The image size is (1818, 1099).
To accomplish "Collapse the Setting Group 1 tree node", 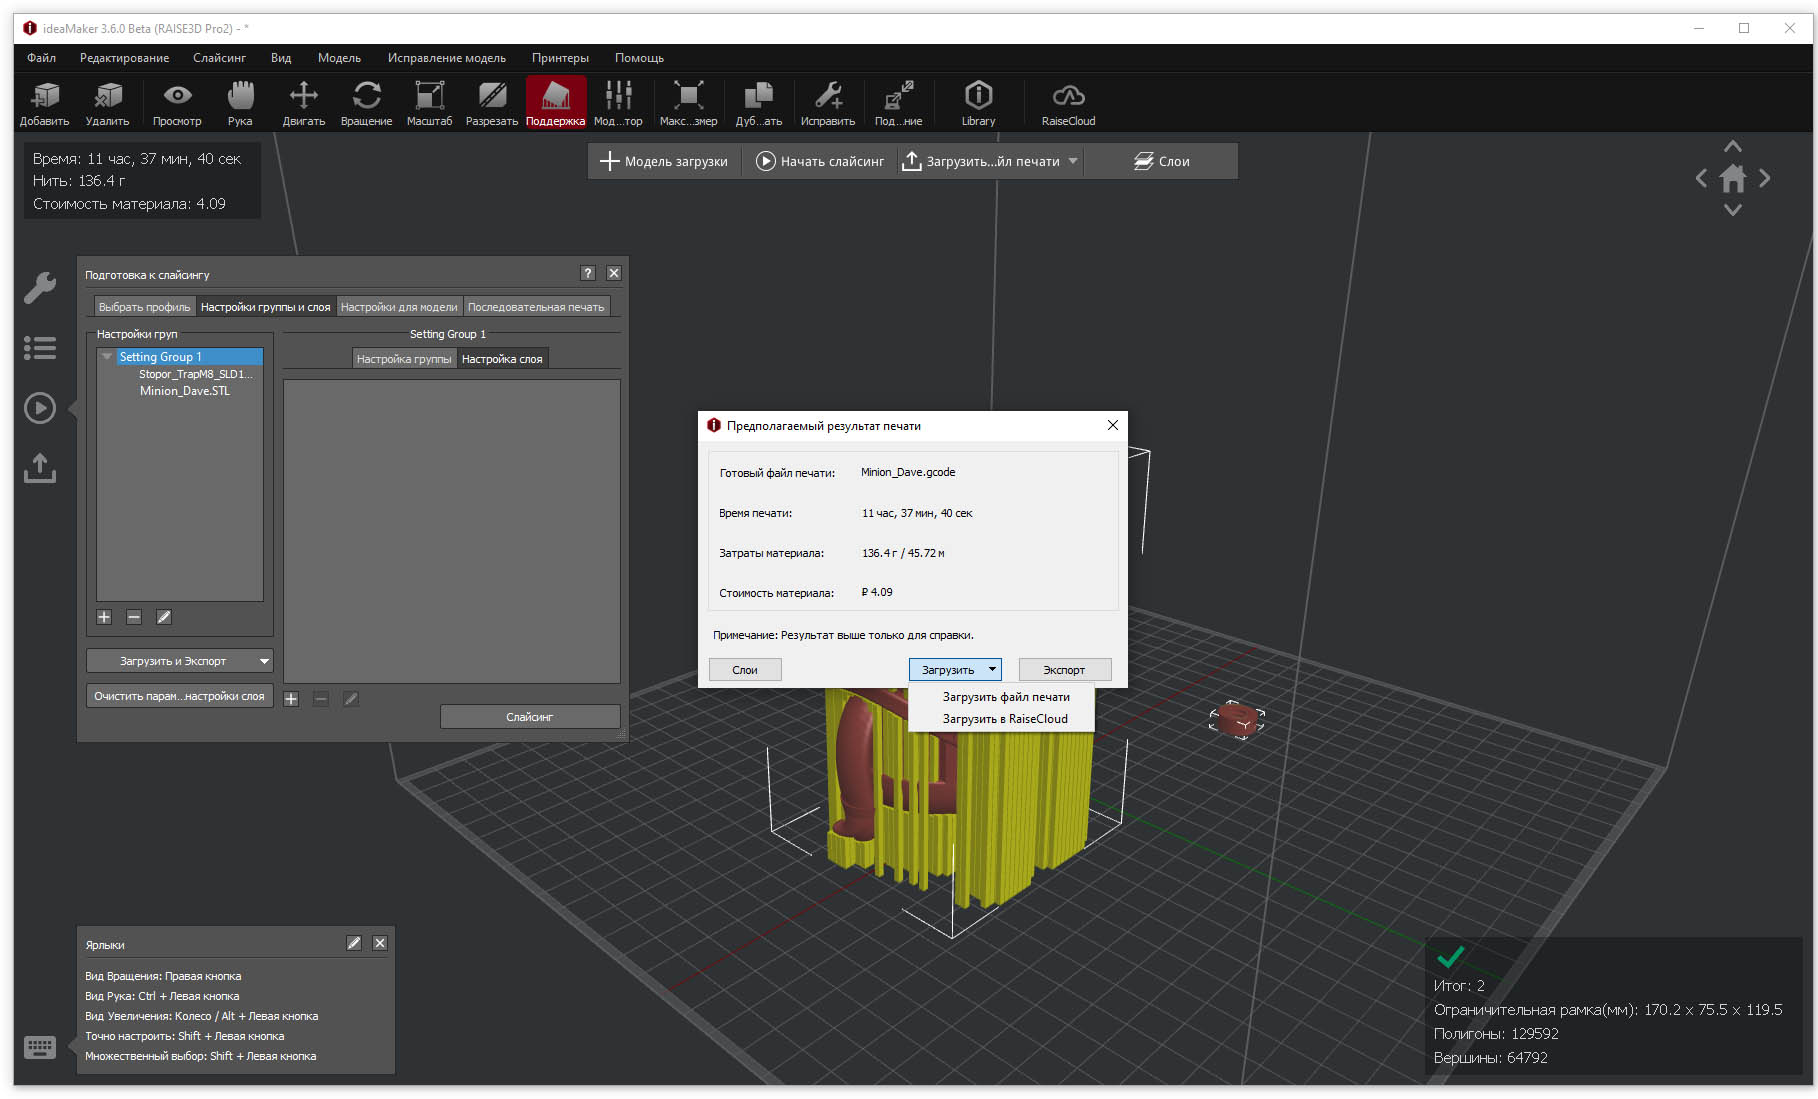I will [107, 357].
